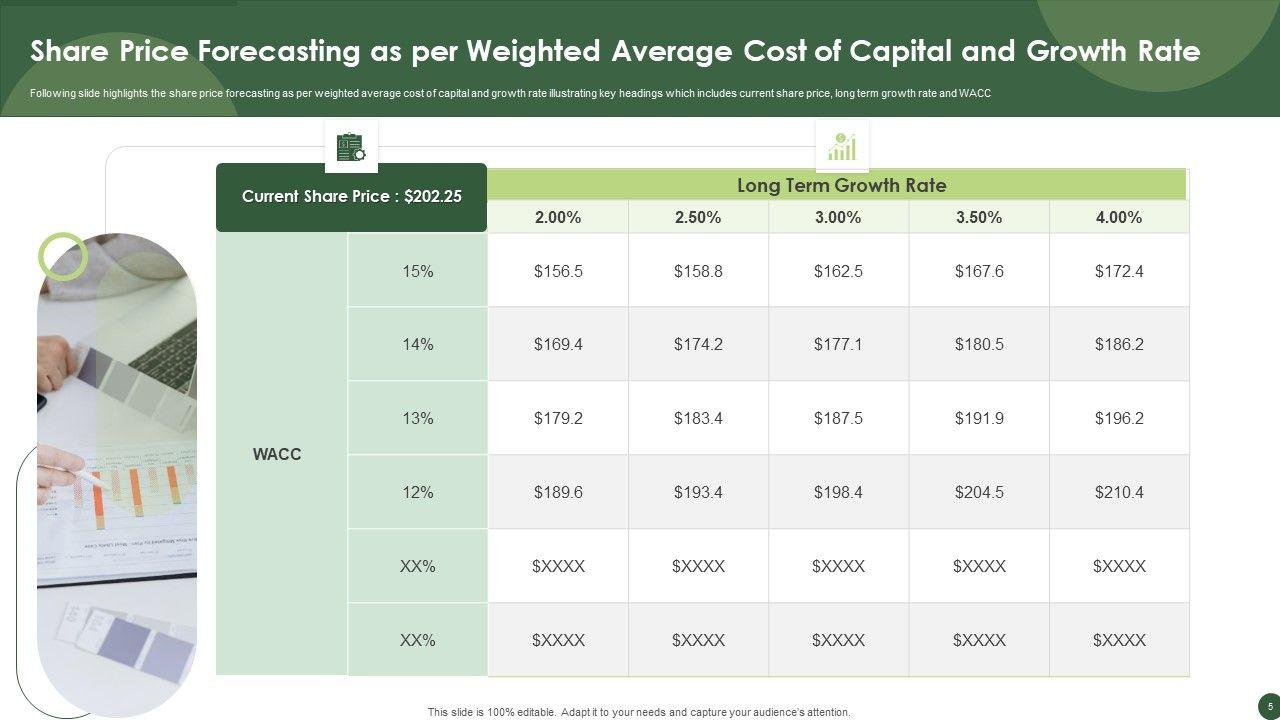This screenshot has width=1280, height=720.
Task: Select the 12% WACC row header
Action: [x=417, y=492]
